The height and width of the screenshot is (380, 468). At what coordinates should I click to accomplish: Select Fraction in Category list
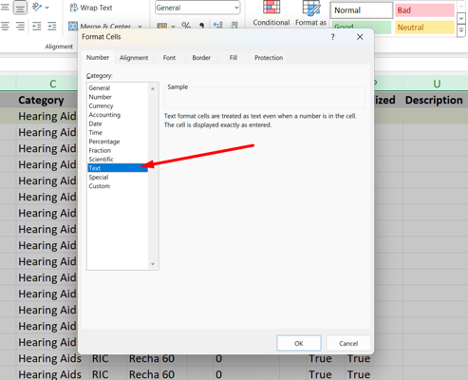click(x=118, y=150)
